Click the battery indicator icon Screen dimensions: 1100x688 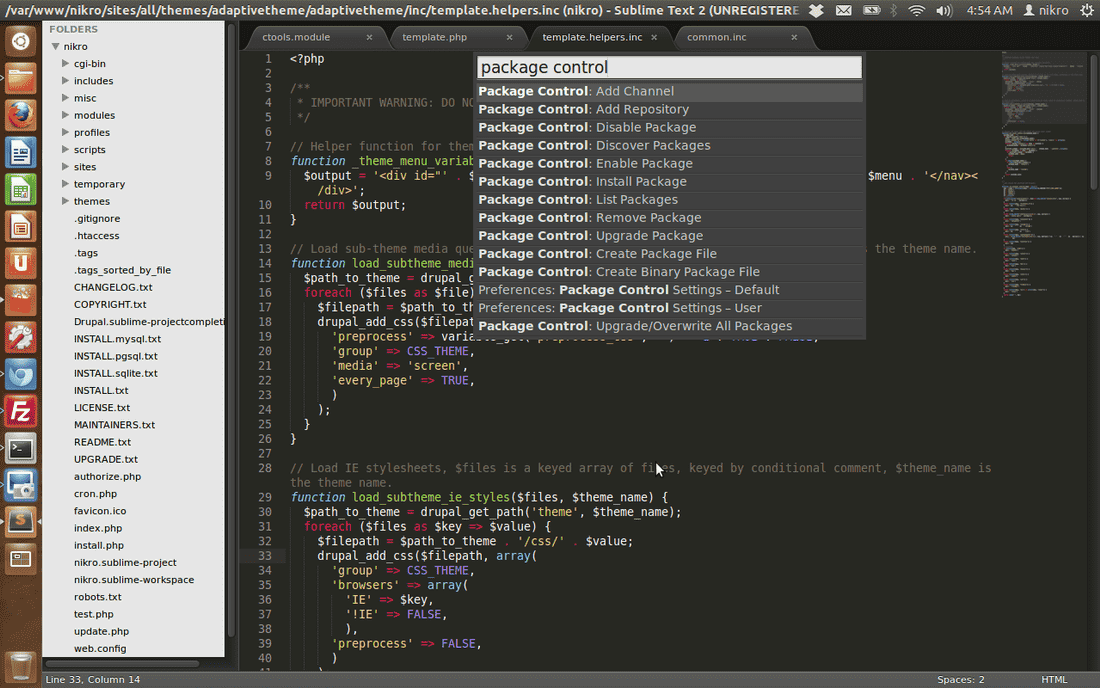pos(871,11)
